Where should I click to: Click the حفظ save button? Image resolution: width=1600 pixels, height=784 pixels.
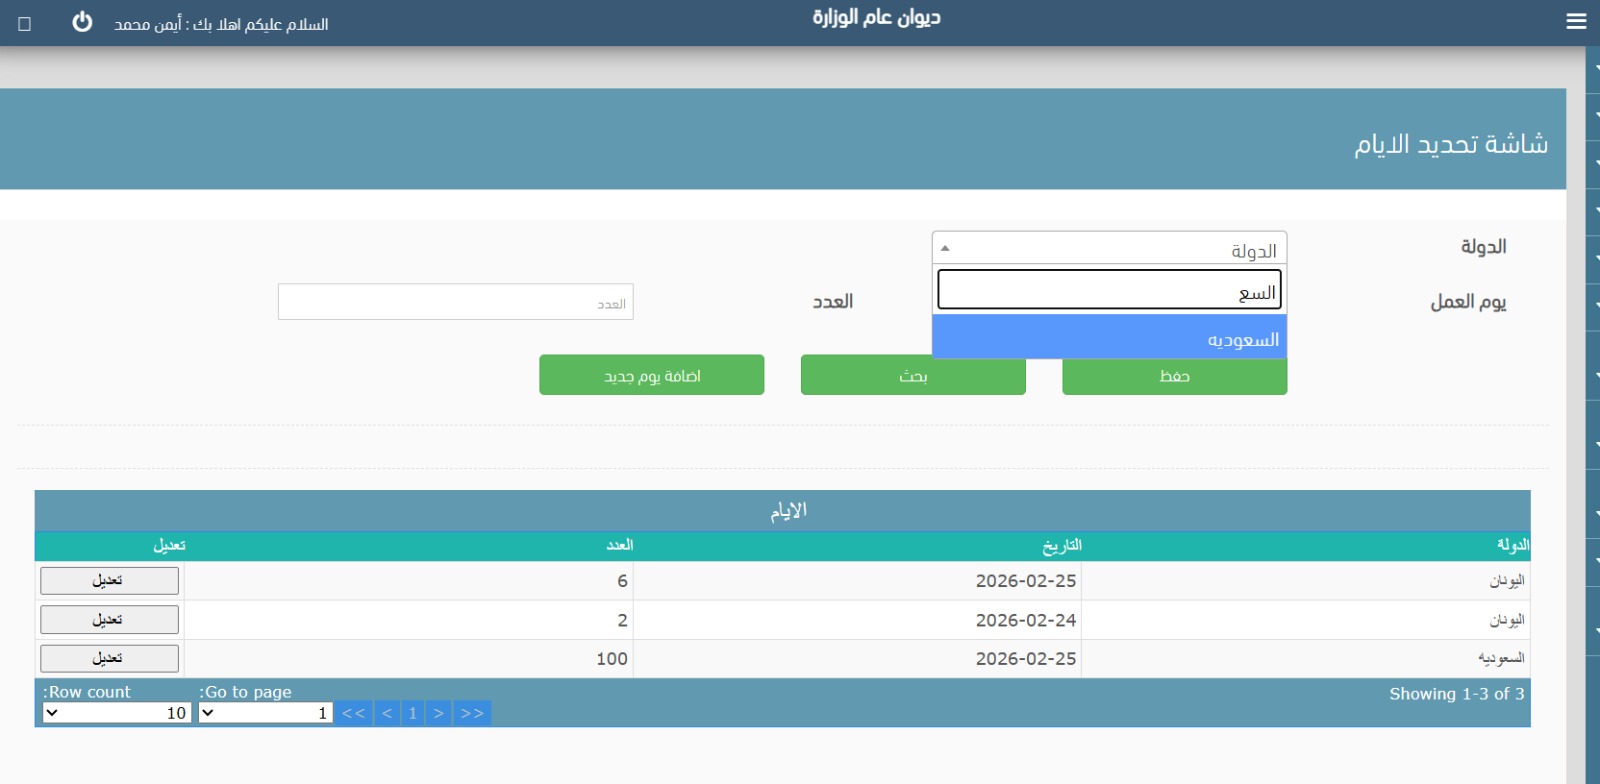[x=1174, y=377]
